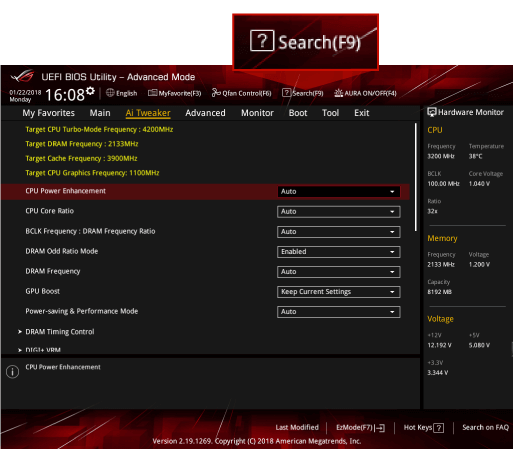Open DRAM Odd Ratio Mode dropdown
This screenshot has height=449, width=513.
pyautogui.click(x=339, y=252)
